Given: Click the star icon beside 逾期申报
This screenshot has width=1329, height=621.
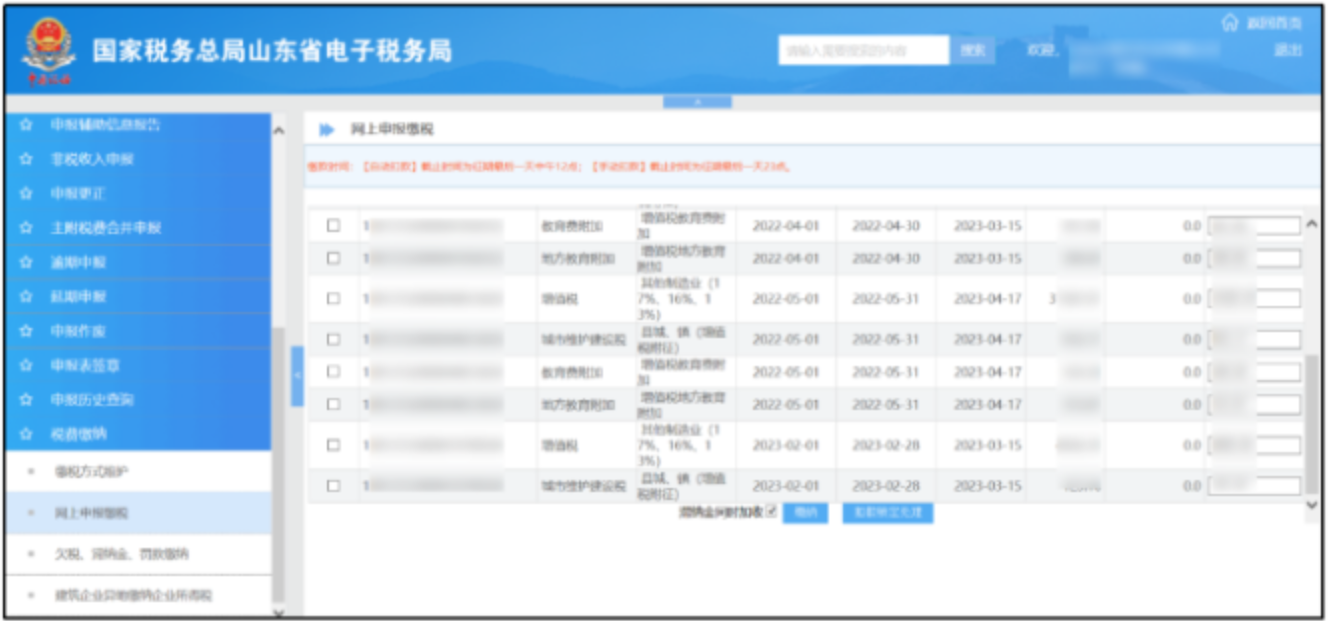Looking at the screenshot, I should tap(27, 262).
